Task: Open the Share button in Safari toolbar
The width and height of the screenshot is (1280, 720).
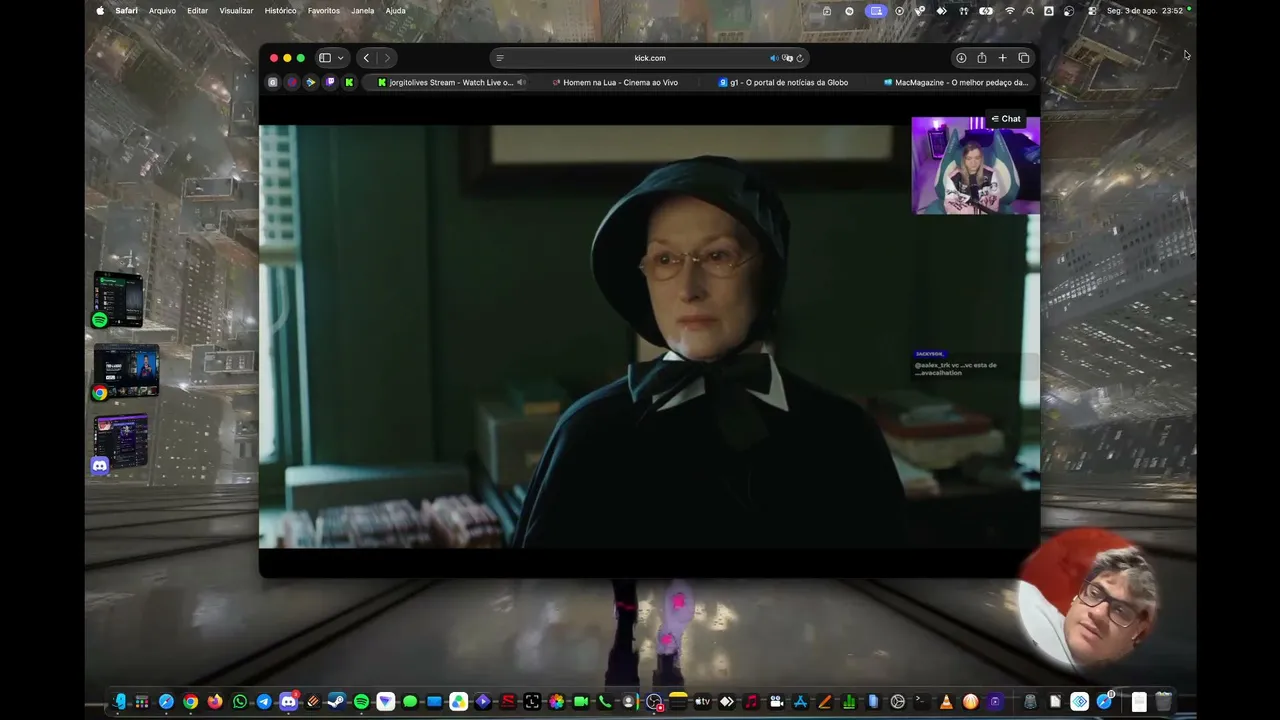Action: pyautogui.click(x=982, y=58)
